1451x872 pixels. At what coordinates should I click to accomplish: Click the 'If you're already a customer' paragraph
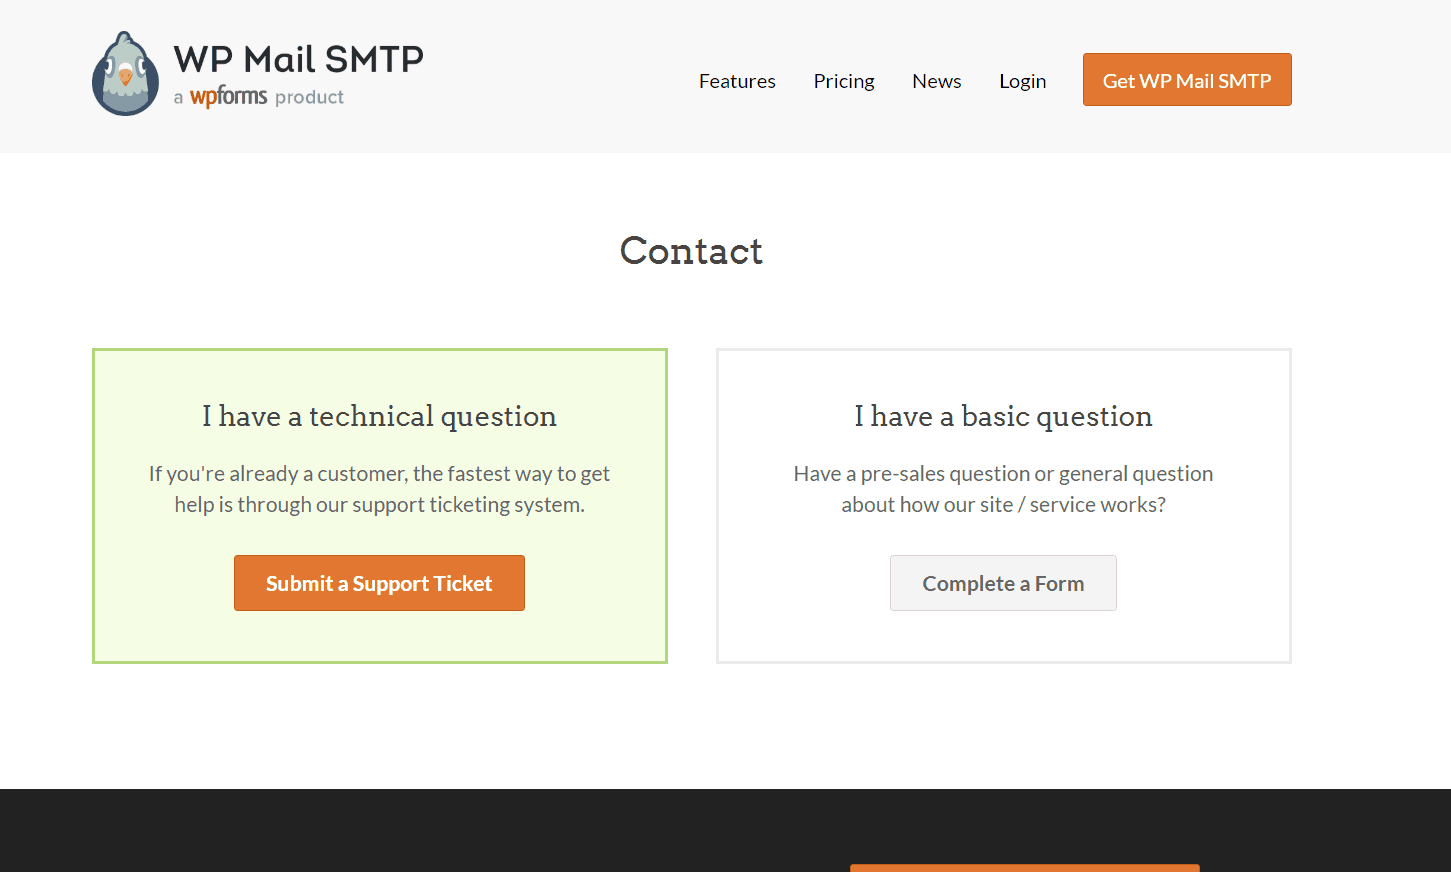click(379, 489)
